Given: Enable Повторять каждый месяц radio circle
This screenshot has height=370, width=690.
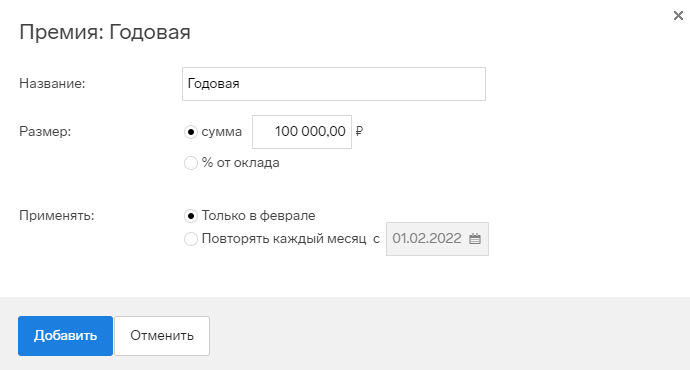Looking at the screenshot, I should click(x=191, y=239).
